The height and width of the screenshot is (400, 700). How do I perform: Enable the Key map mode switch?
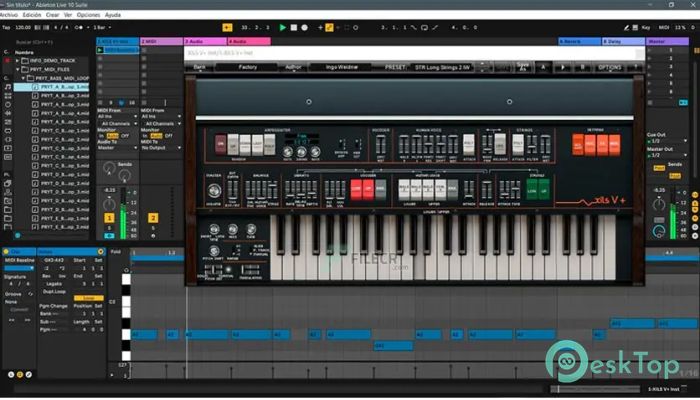646,28
